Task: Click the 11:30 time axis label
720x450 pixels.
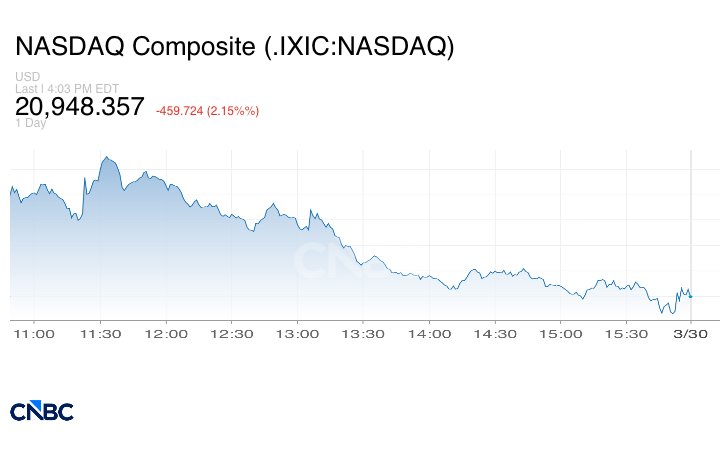Action: (x=101, y=333)
